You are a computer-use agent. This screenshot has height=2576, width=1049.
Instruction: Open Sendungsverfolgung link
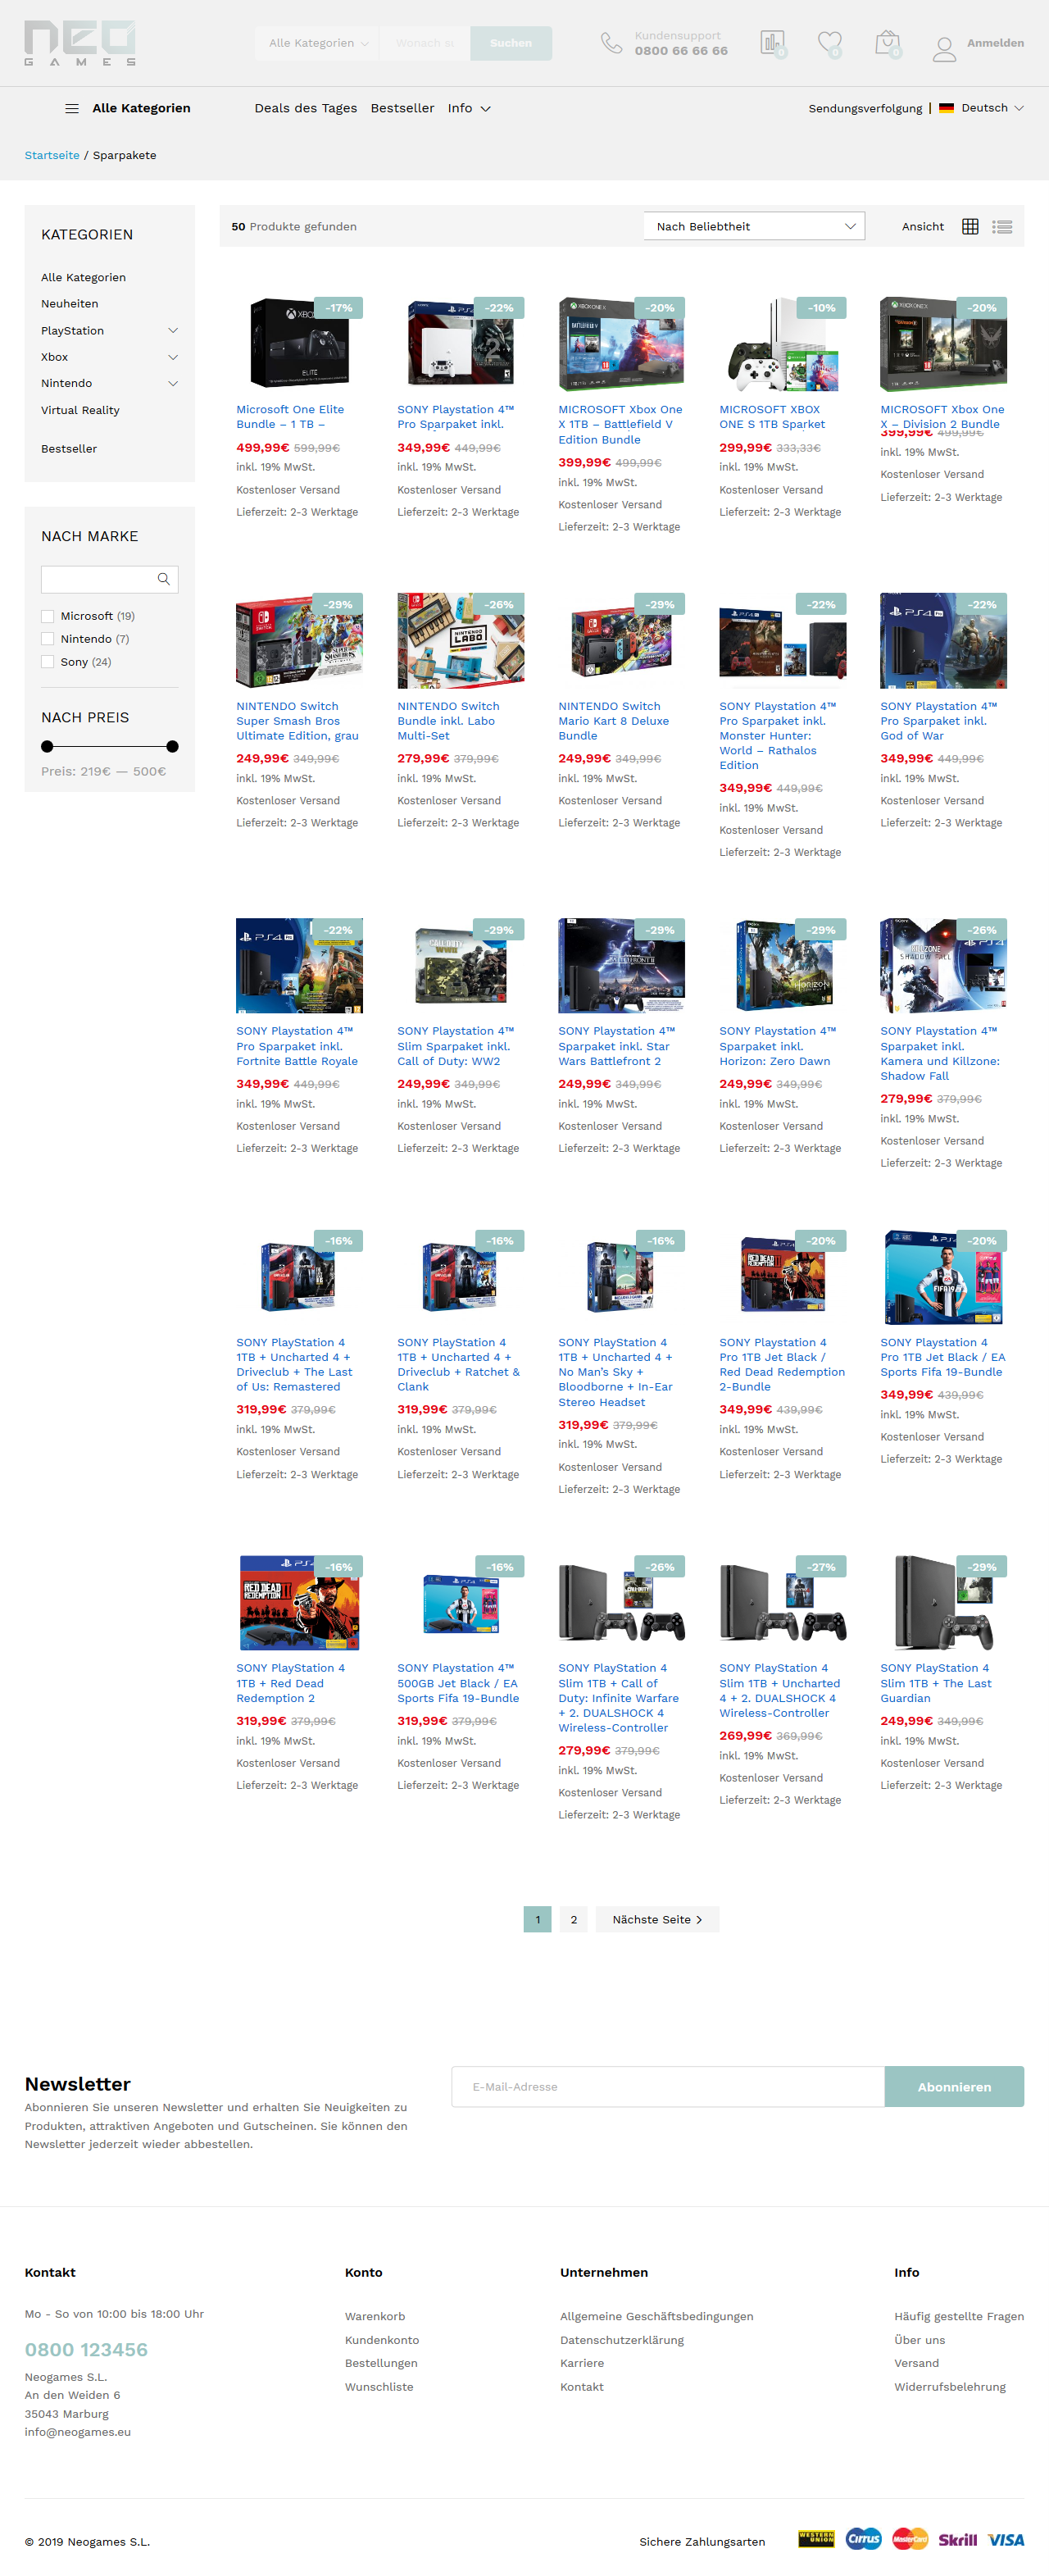(865, 108)
